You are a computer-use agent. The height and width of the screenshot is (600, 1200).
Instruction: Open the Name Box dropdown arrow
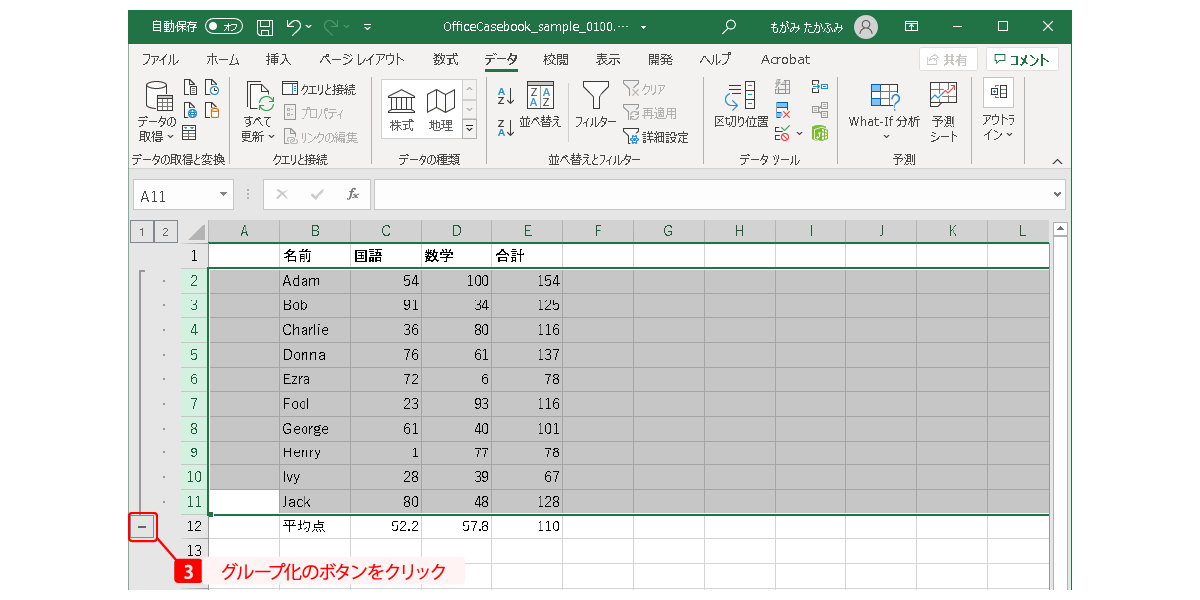click(223, 196)
